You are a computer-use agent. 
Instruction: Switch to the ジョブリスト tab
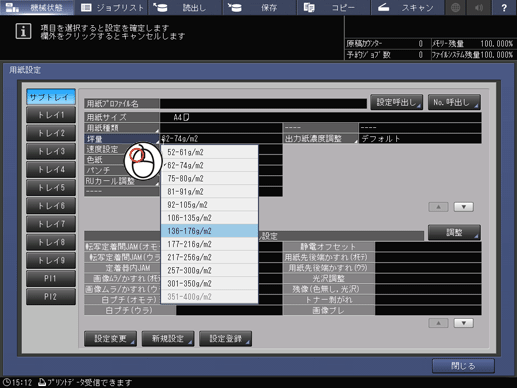click(112, 7)
